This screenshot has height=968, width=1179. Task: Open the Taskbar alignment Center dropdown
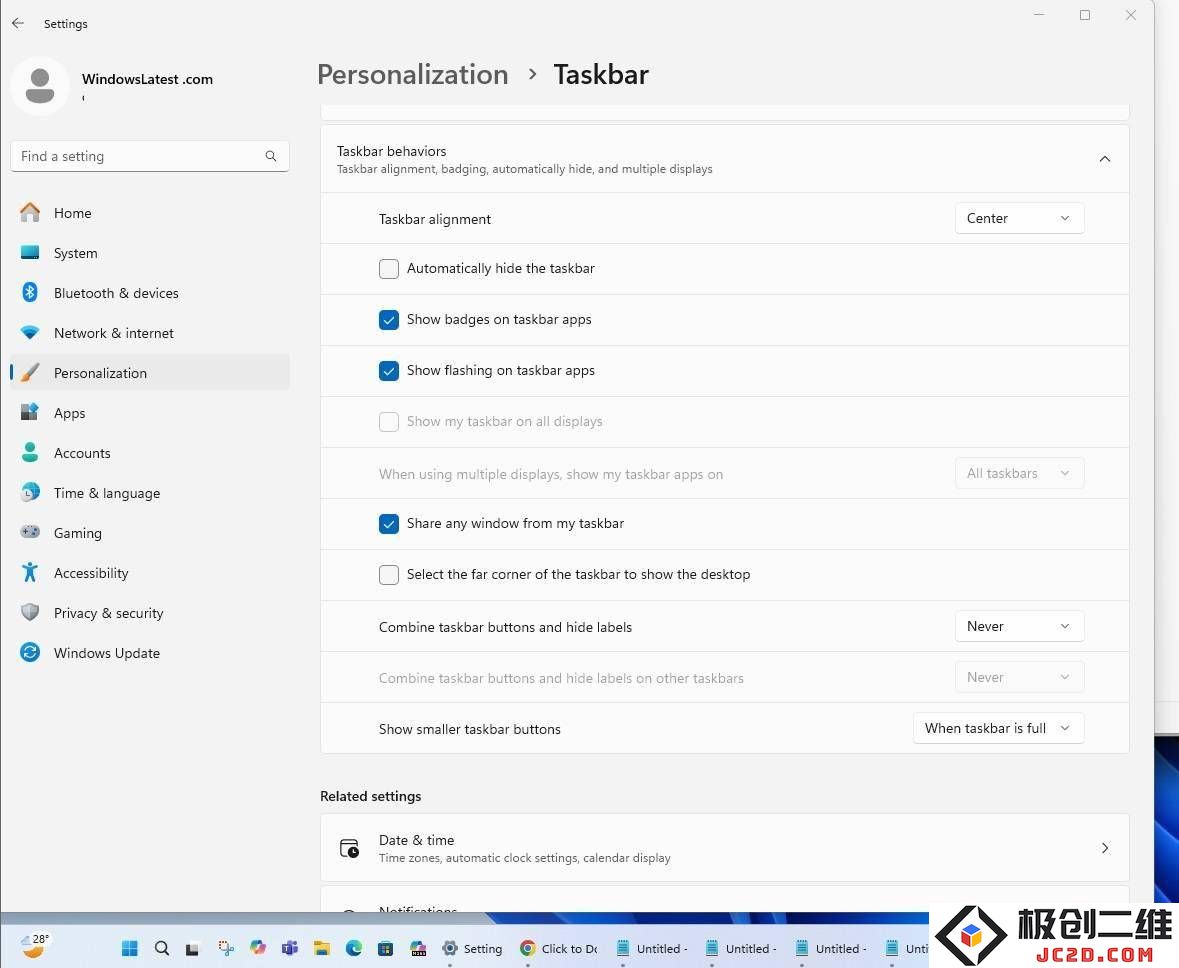point(1019,218)
